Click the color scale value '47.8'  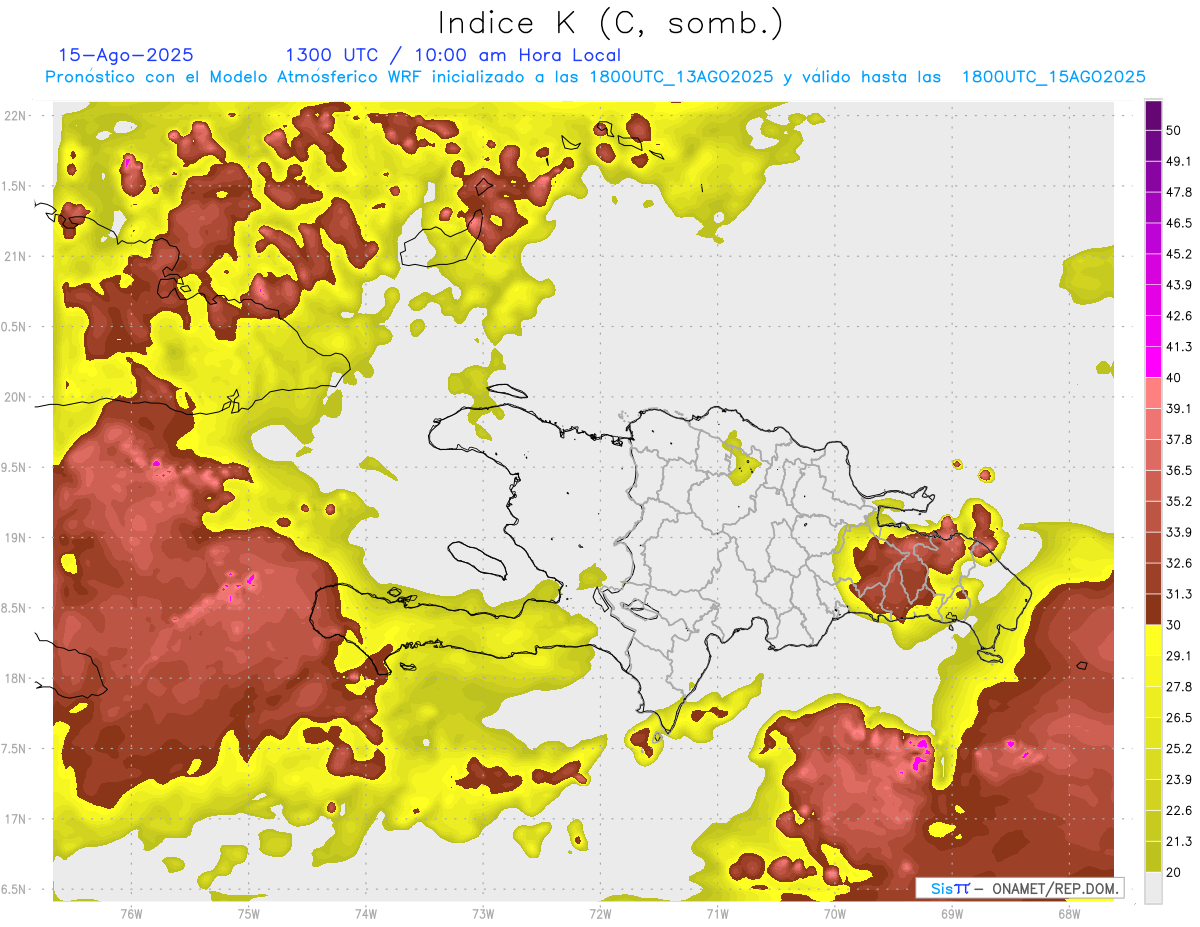pyautogui.click(x=1179, y=192)
